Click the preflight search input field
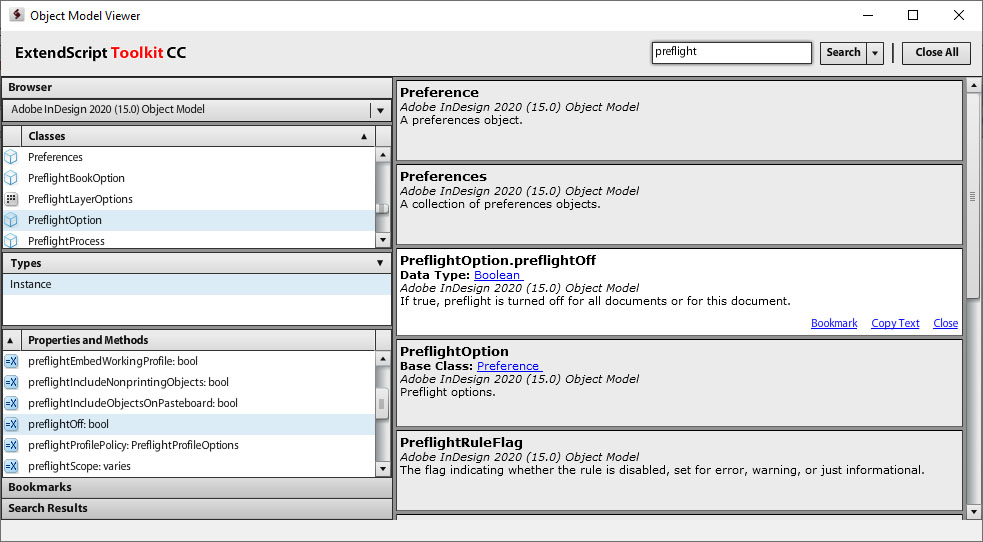 pos(732,53)
